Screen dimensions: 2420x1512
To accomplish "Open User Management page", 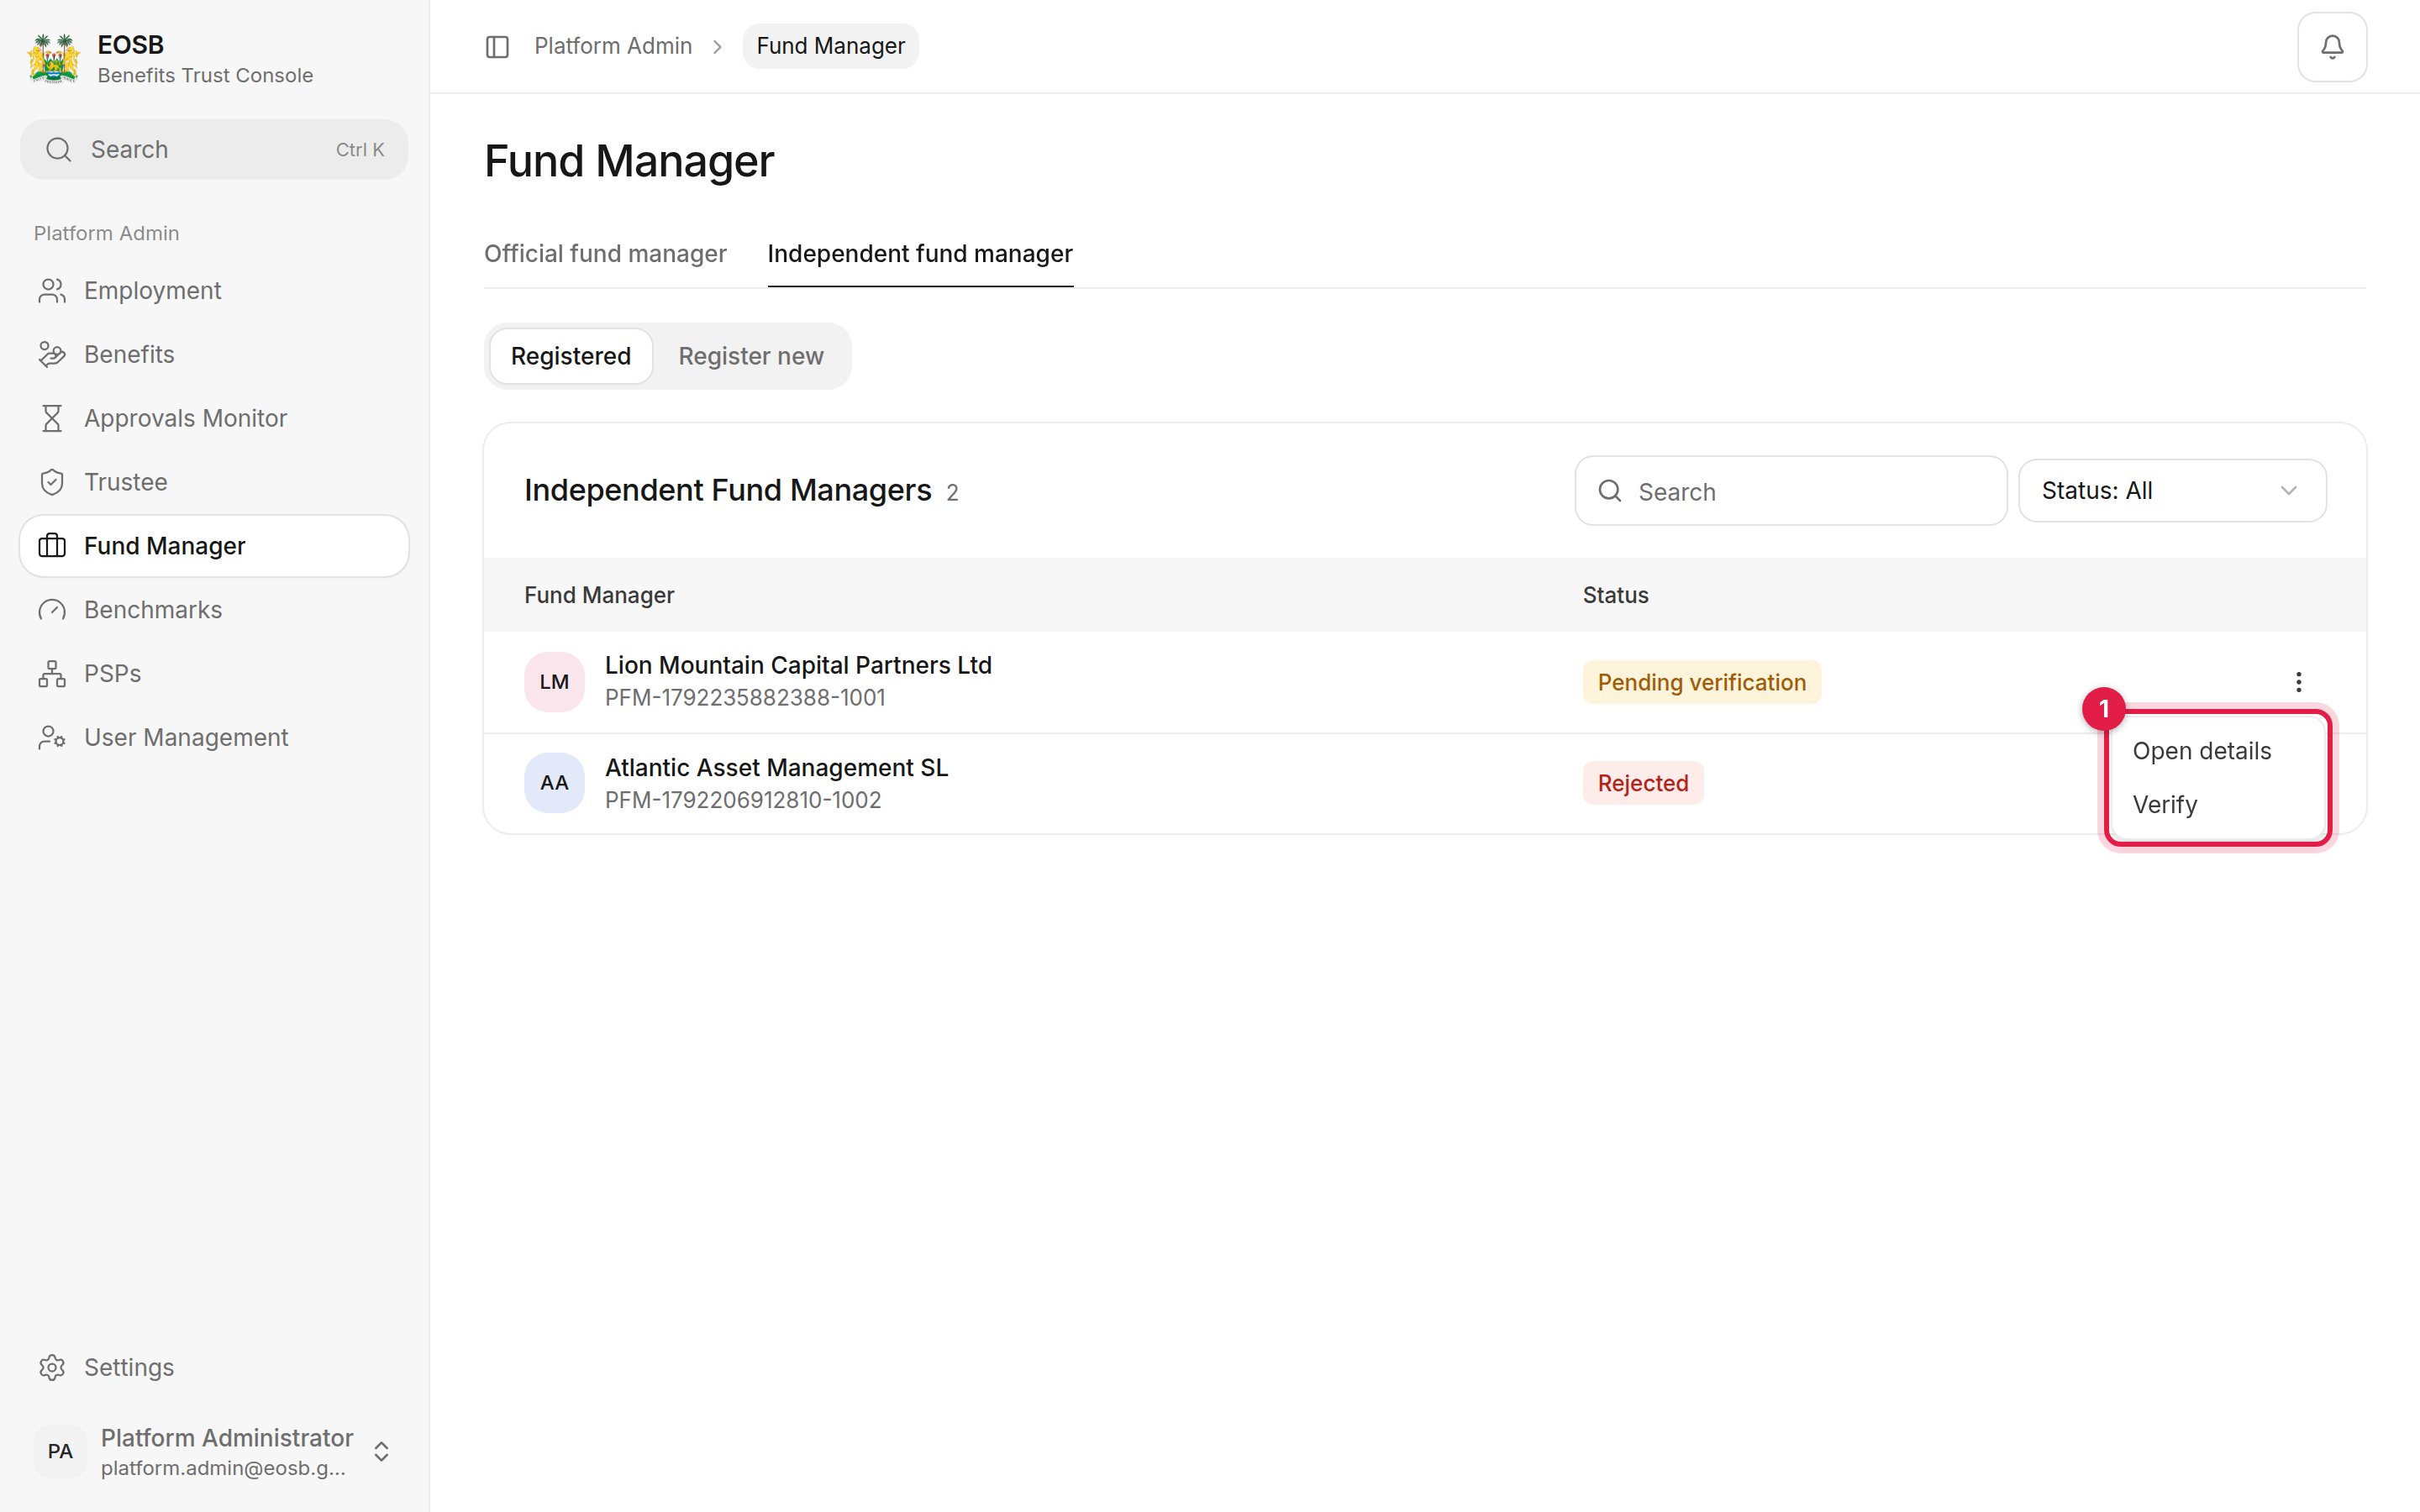I will click(214, 738).
